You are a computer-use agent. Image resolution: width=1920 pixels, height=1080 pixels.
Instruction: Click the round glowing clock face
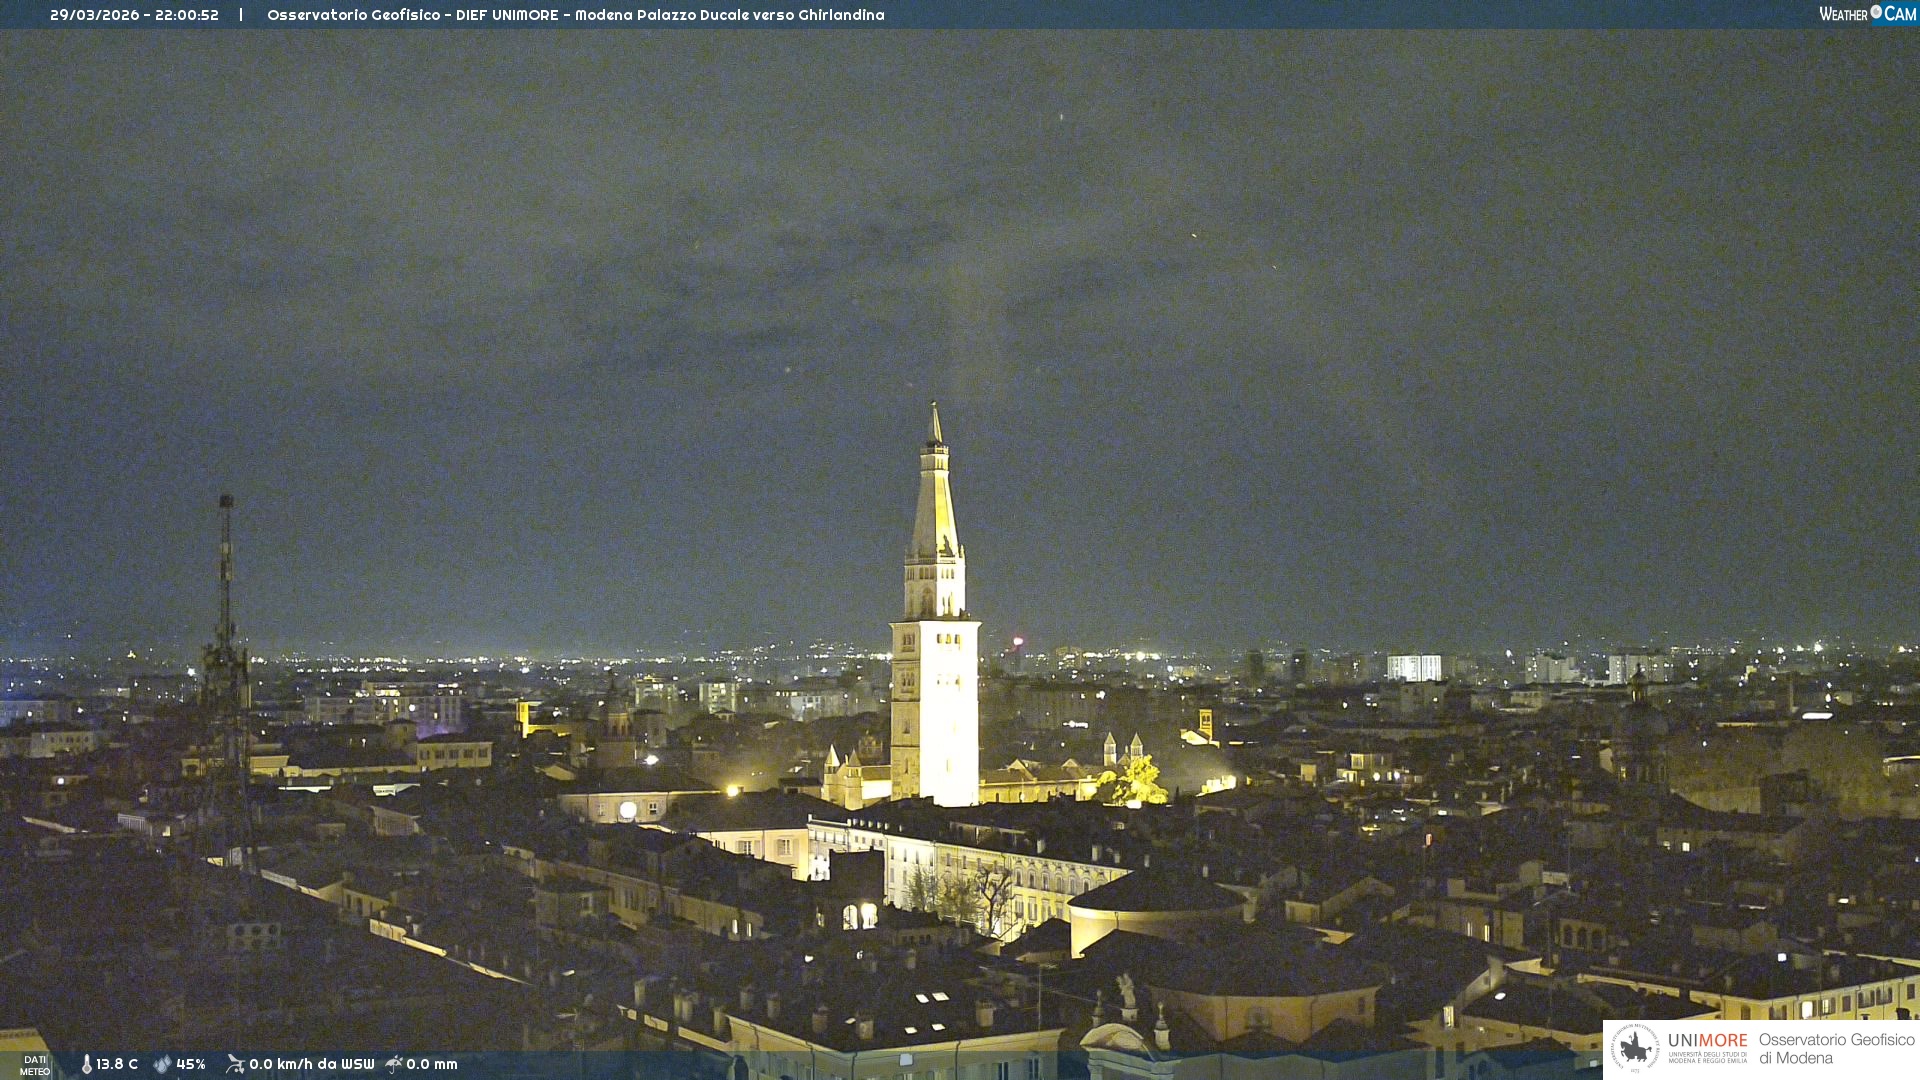click(x=628, y=810)
